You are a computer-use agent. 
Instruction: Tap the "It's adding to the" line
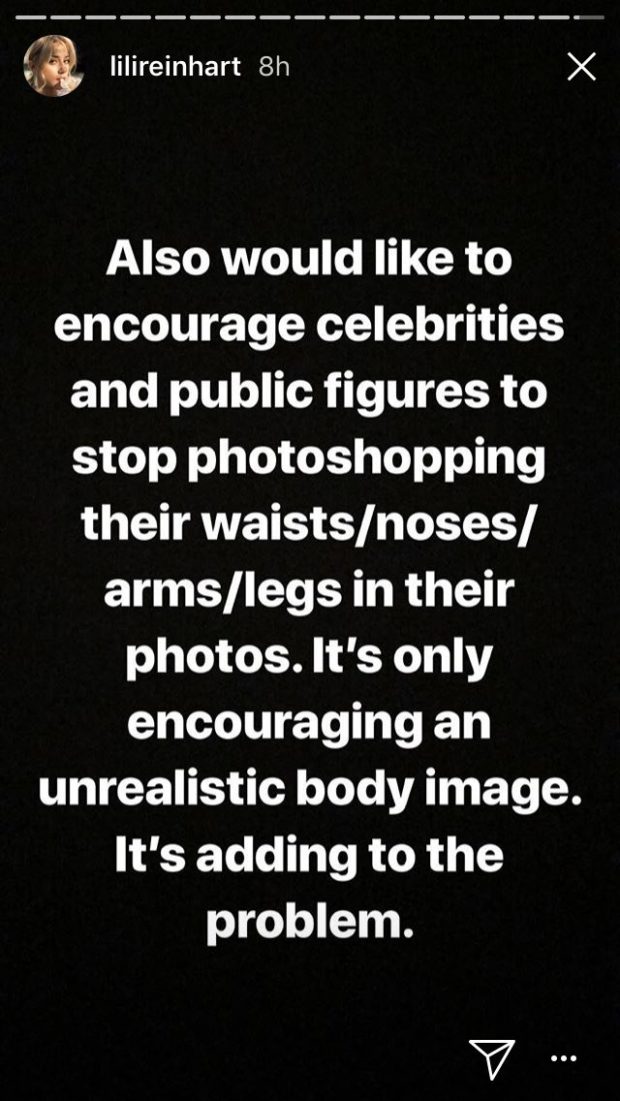[x=309, y=855]
